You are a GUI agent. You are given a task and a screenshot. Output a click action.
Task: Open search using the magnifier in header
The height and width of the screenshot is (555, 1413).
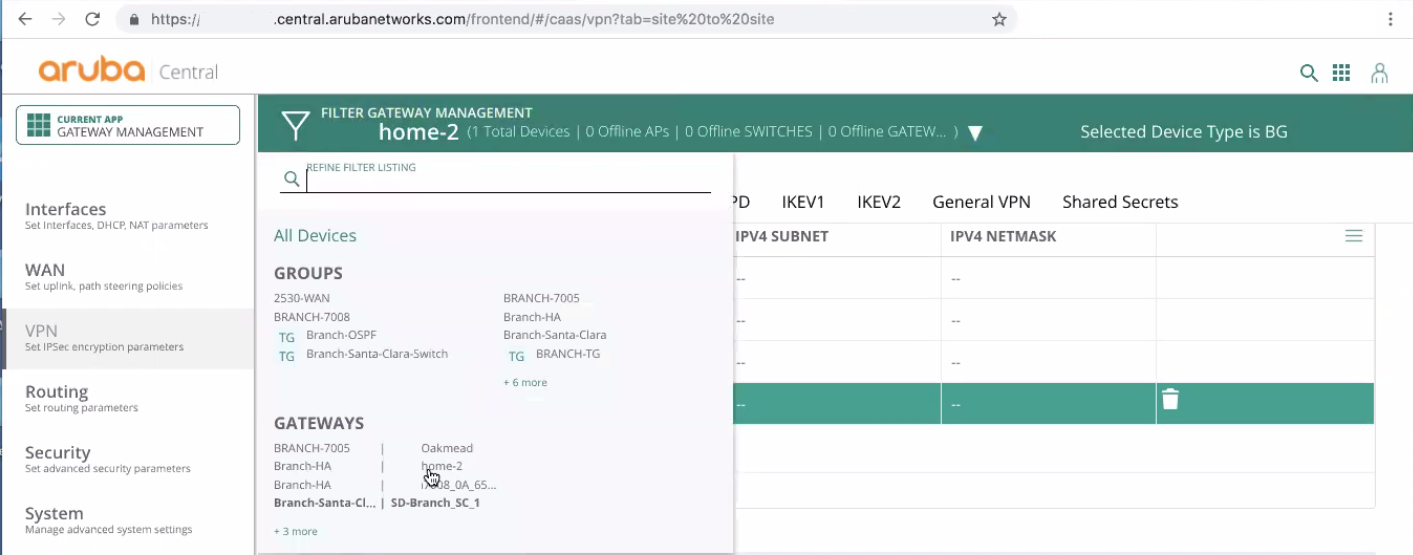(1308, 72)
